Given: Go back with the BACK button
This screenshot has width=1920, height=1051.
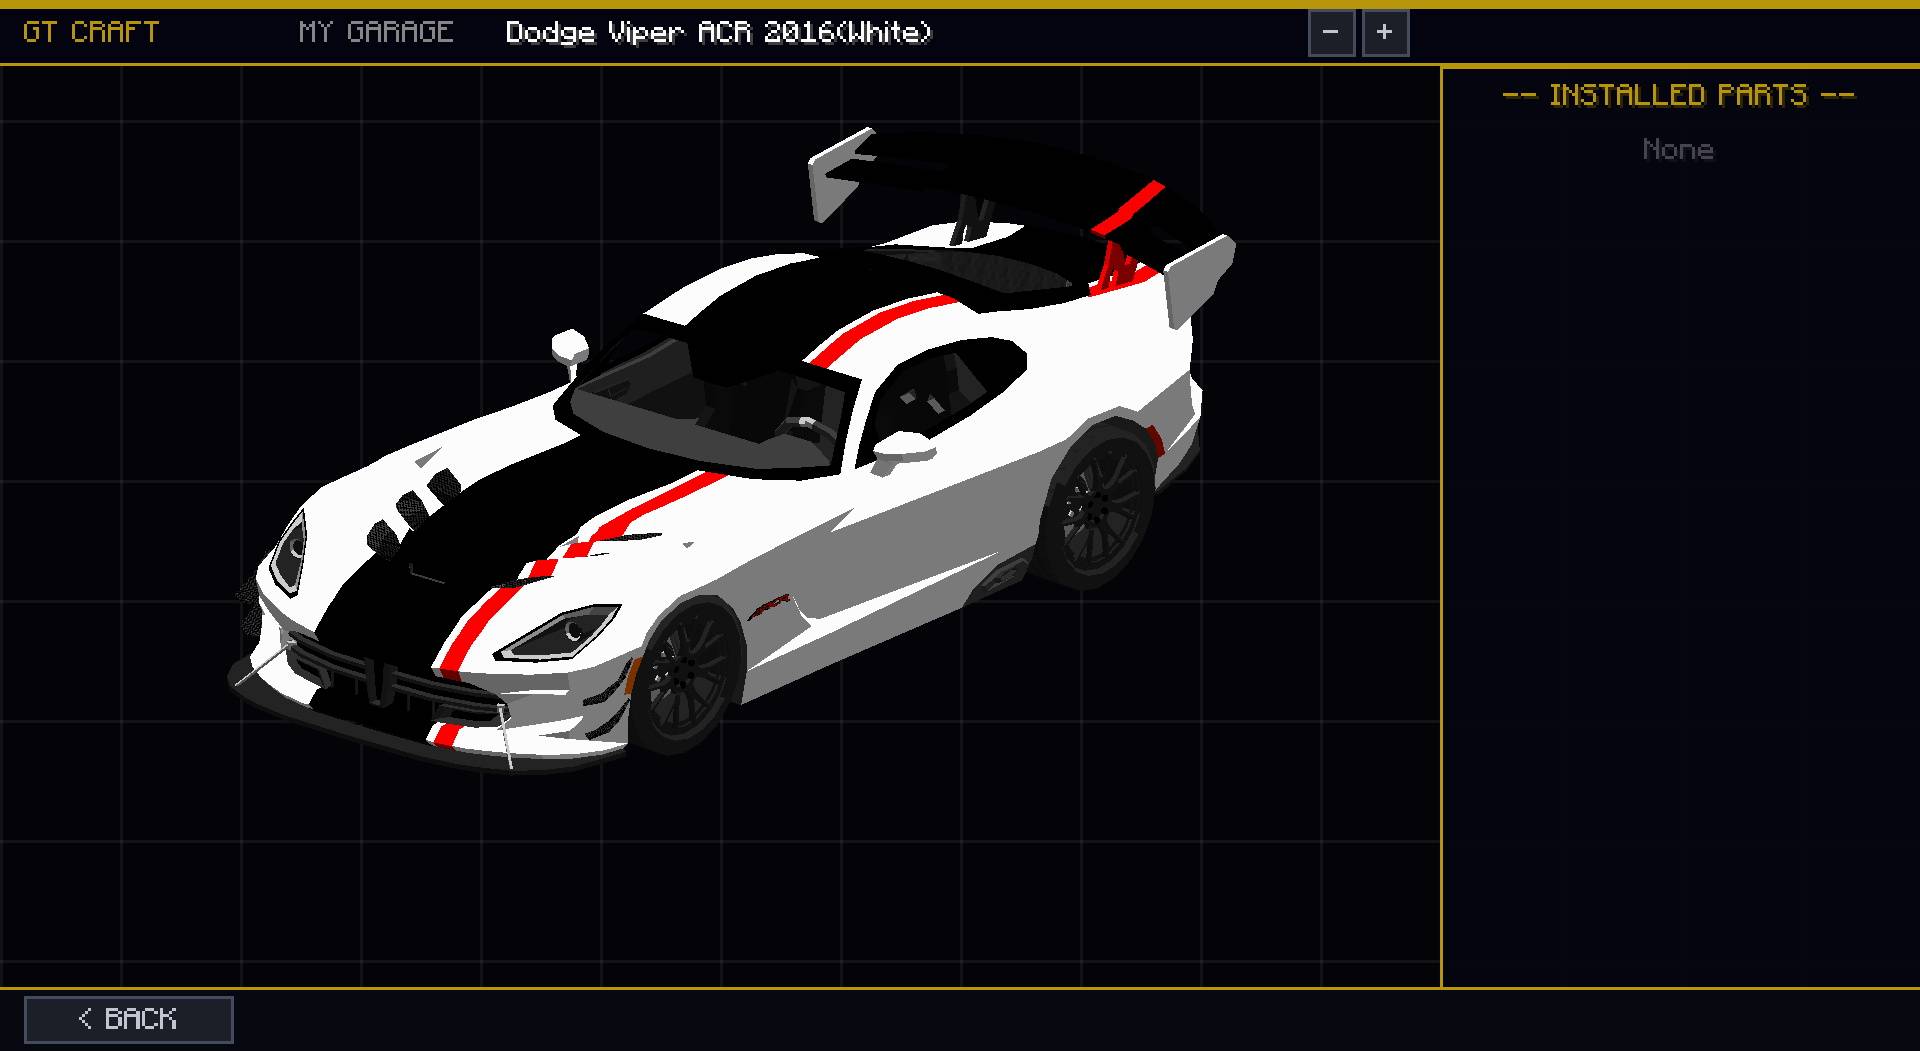Looking at the screenshot, I should click(x=129, y=1019).
